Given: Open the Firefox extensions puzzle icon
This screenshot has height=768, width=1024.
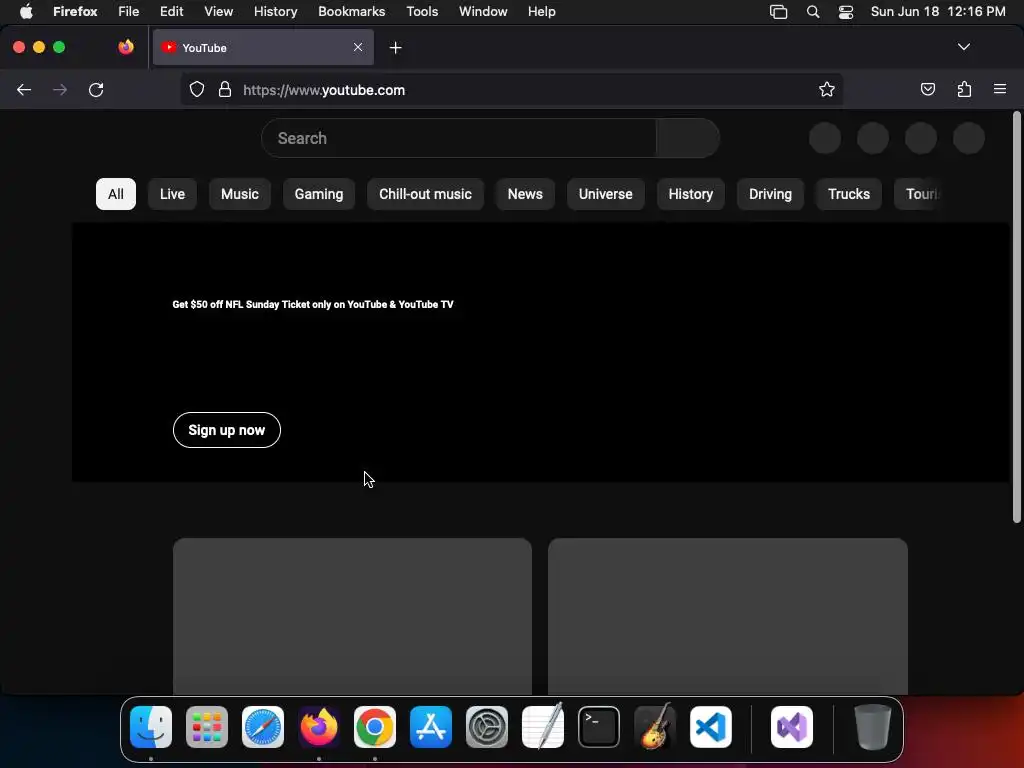Looking at the screenshot, I should (964, 89).
